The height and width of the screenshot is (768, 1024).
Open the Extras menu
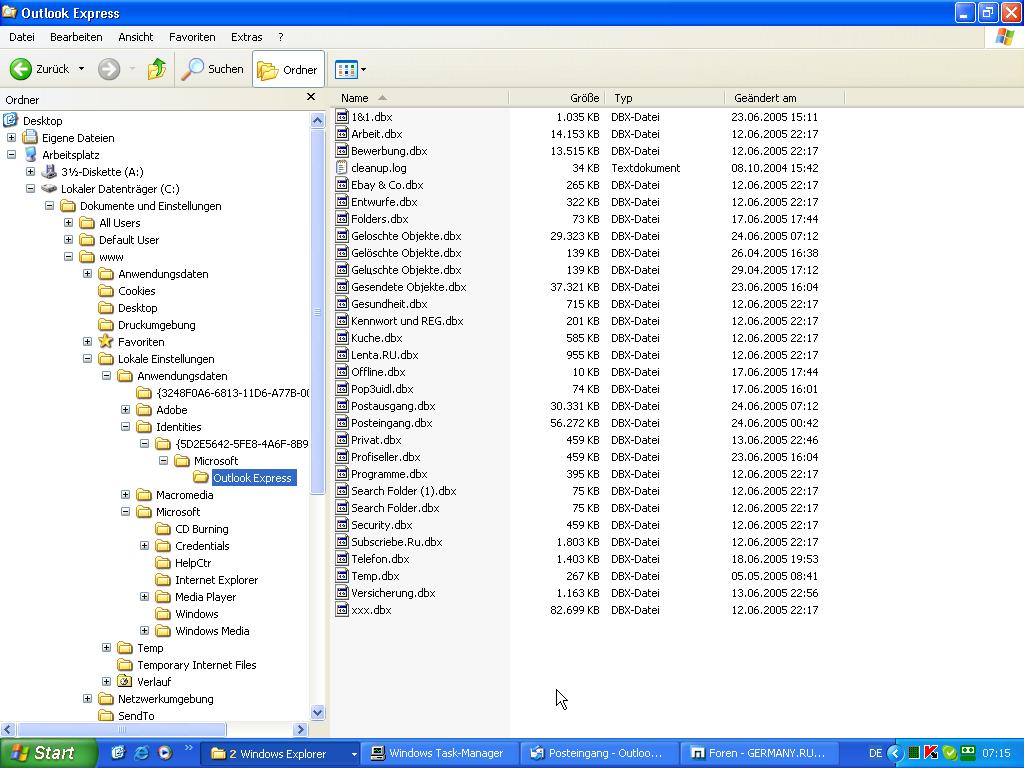coord(247,37)
